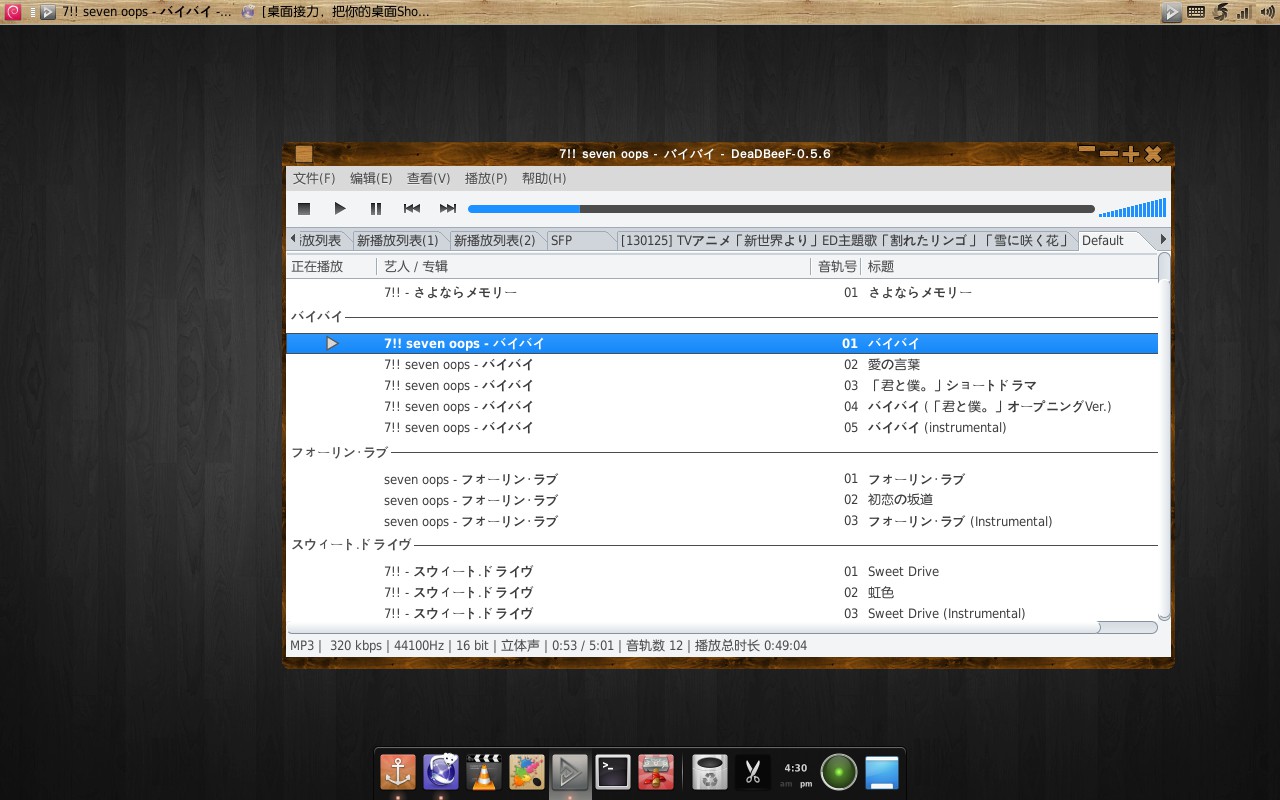Sort by the 音轨号 column header

[x=837, y=266]
